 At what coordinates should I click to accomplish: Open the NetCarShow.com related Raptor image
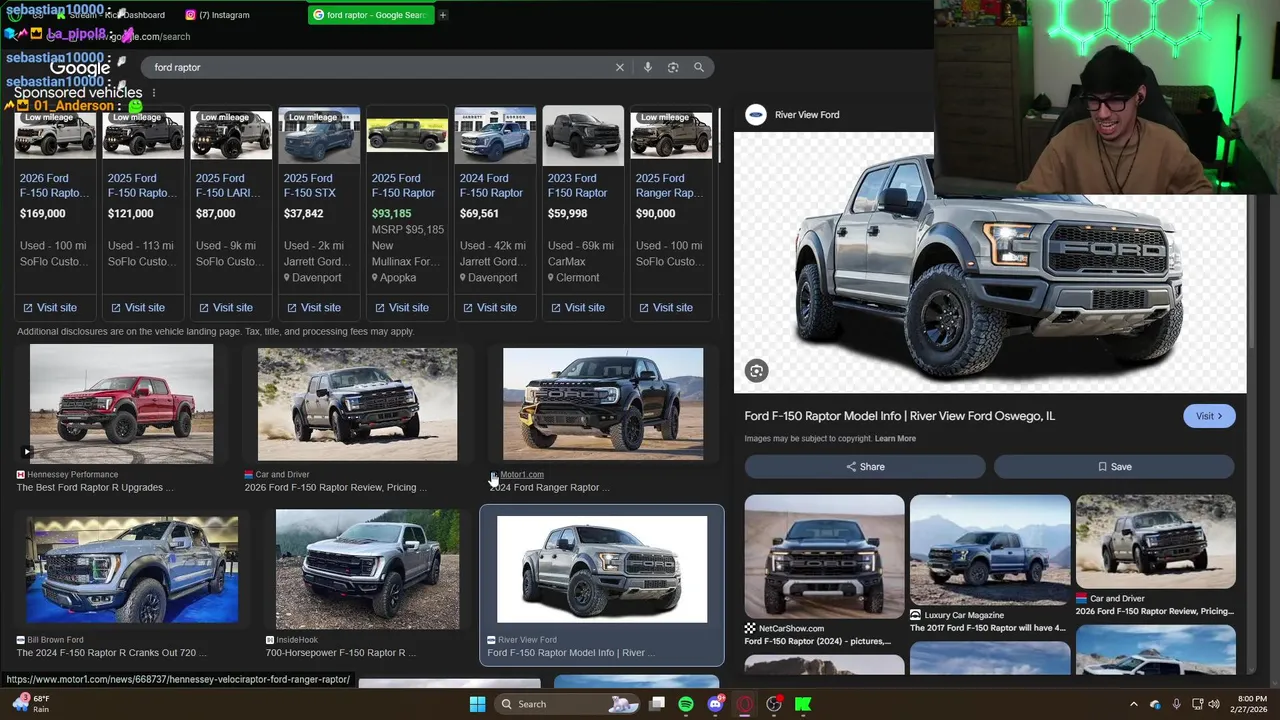click(824, 555)
